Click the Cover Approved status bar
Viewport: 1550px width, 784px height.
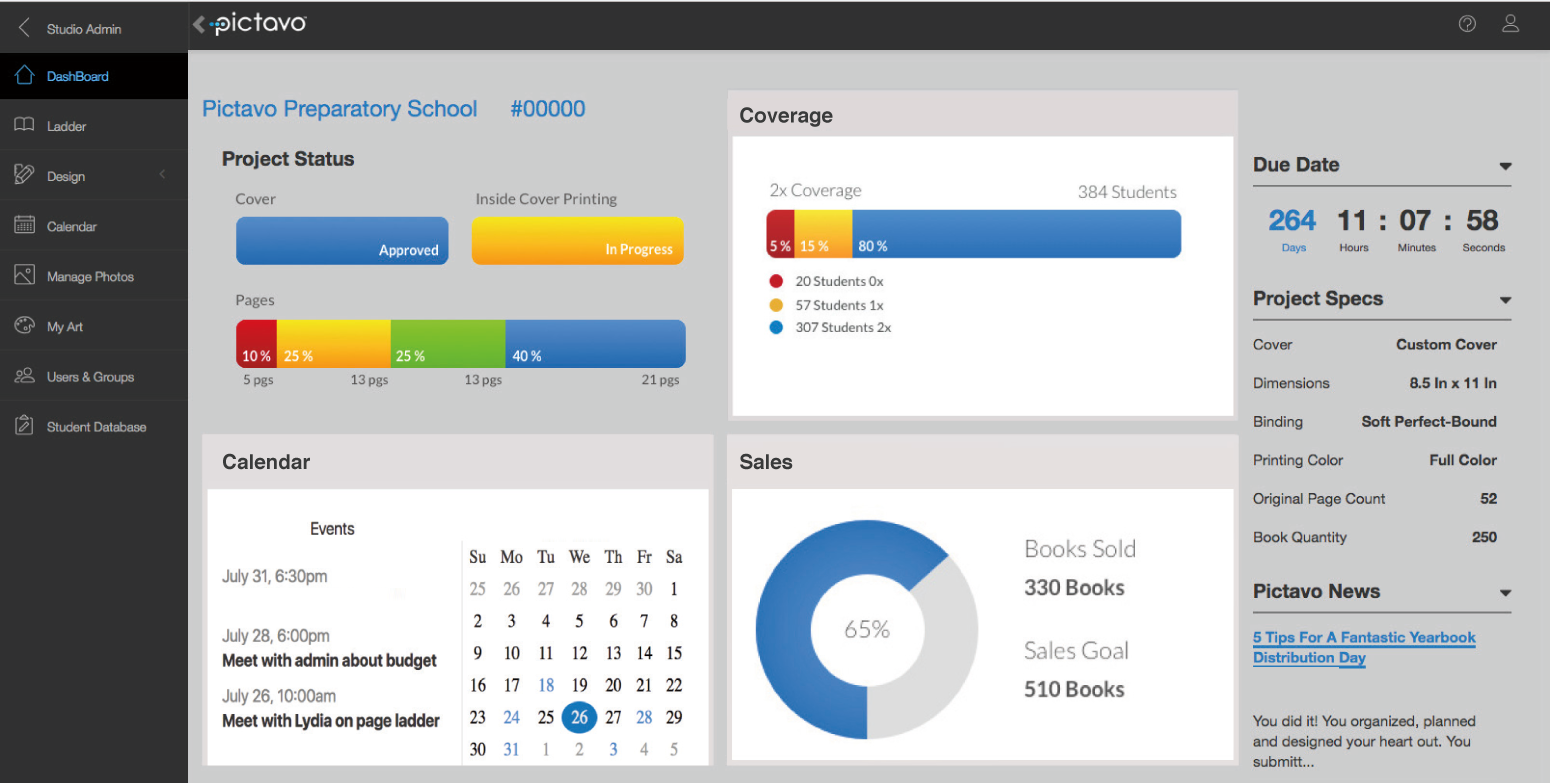tap(342, 241)
